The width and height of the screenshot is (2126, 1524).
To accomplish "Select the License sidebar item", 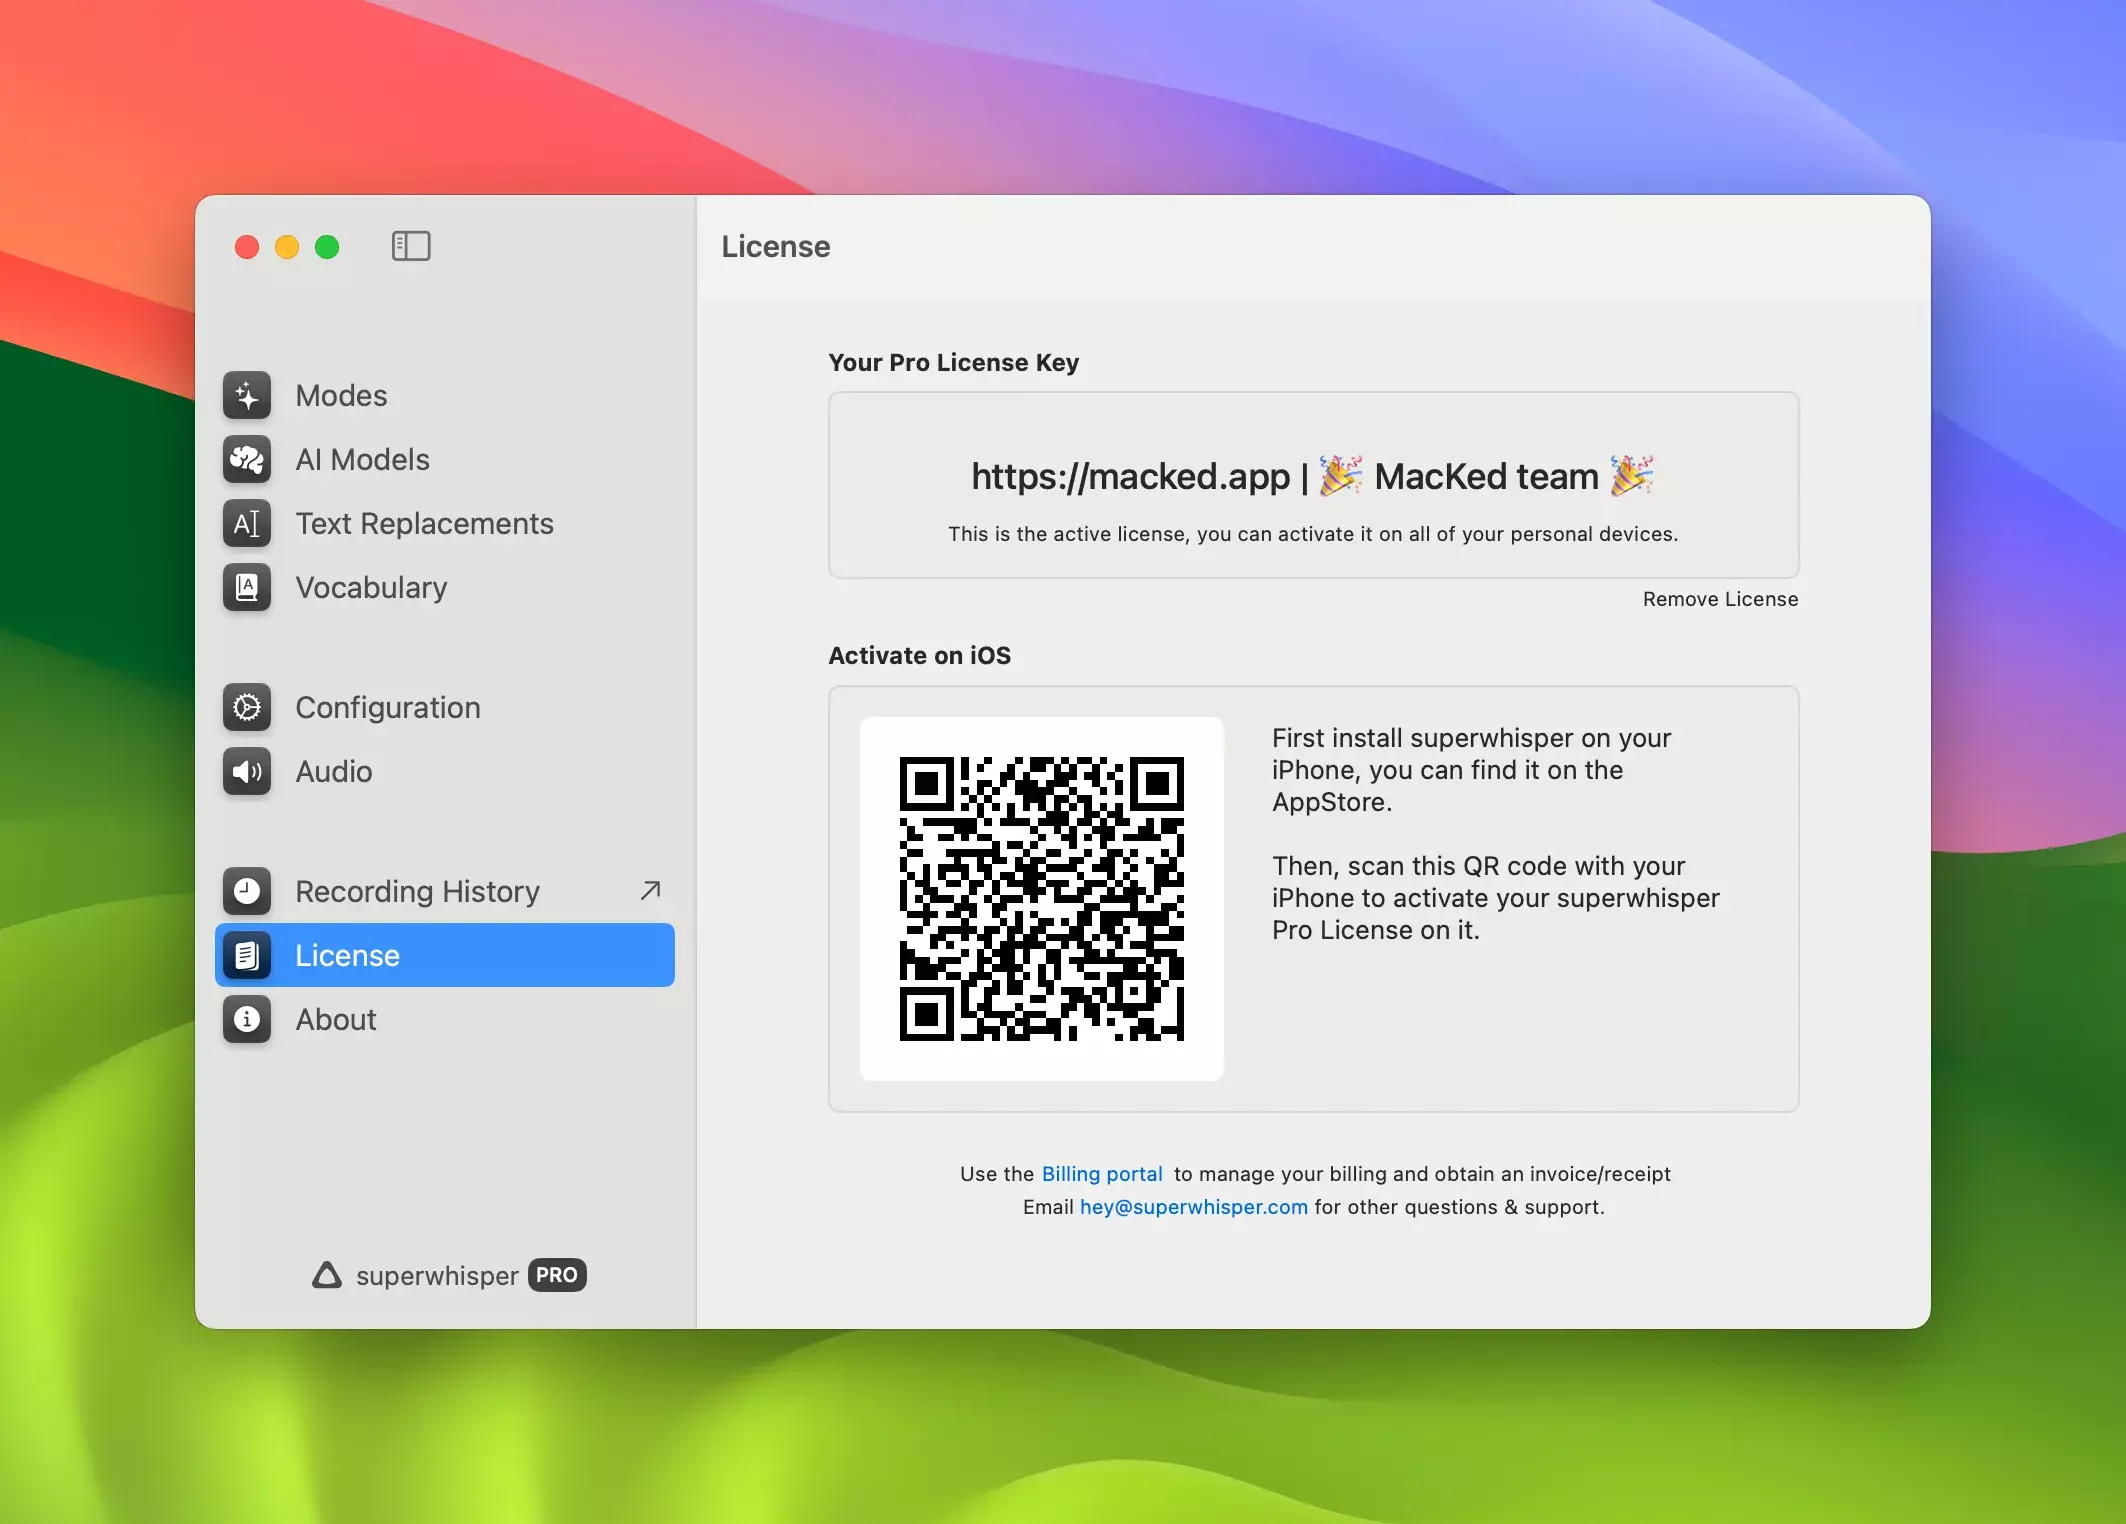I will 445,955.
